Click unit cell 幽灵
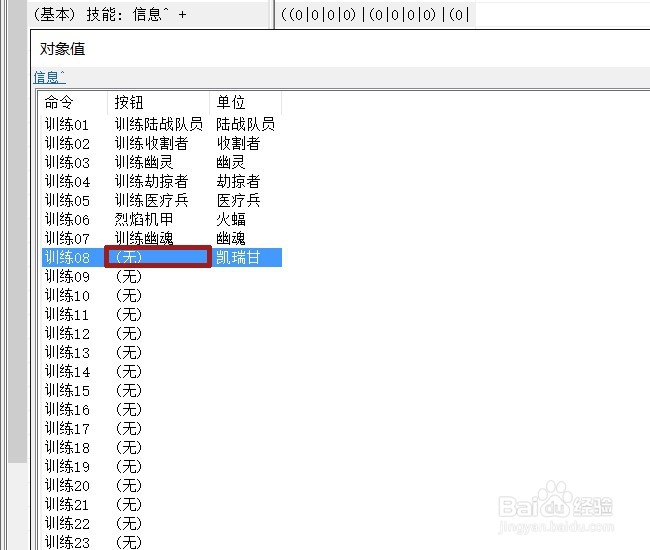Viewport: 650px width, 550px height. pos(231,162)
